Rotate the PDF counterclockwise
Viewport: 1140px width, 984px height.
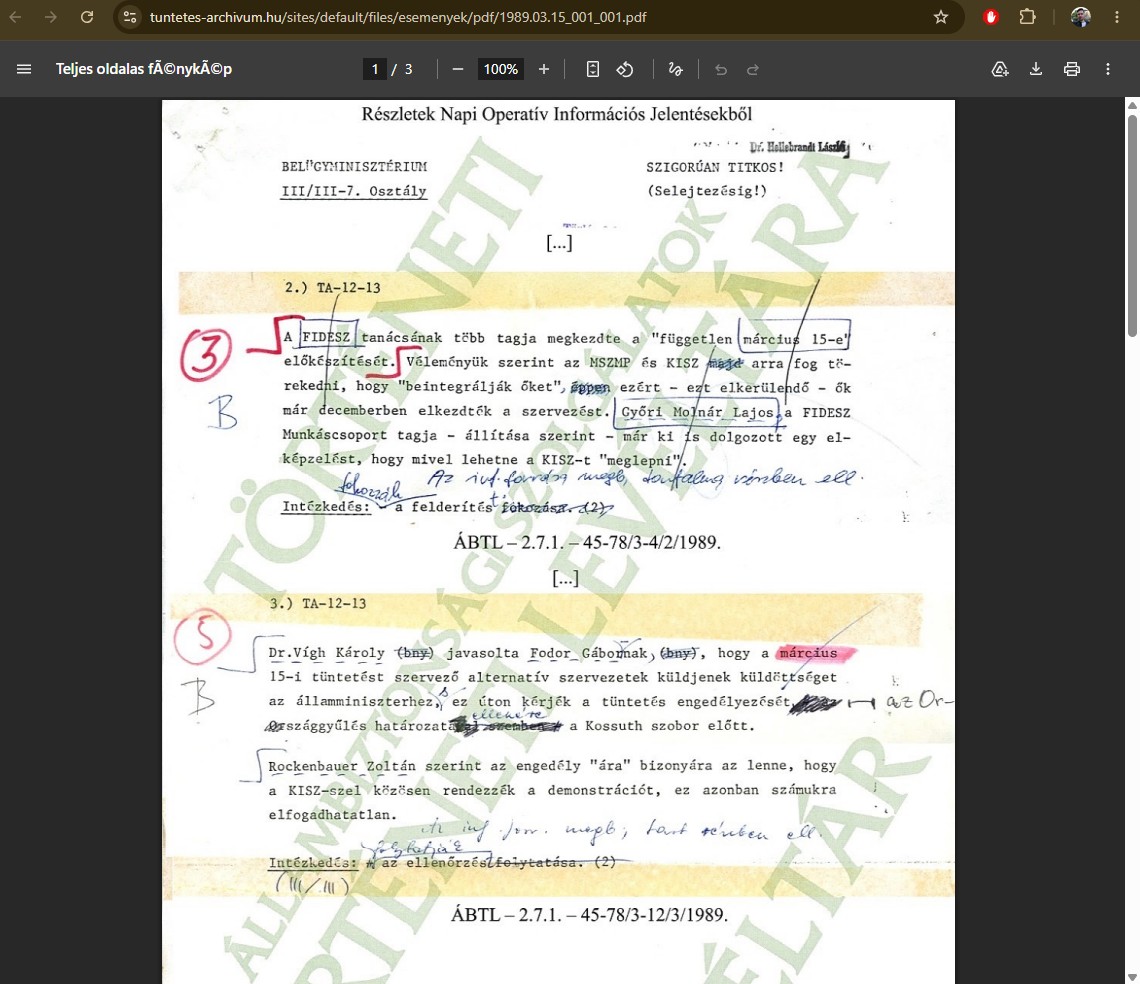point(625,69)
